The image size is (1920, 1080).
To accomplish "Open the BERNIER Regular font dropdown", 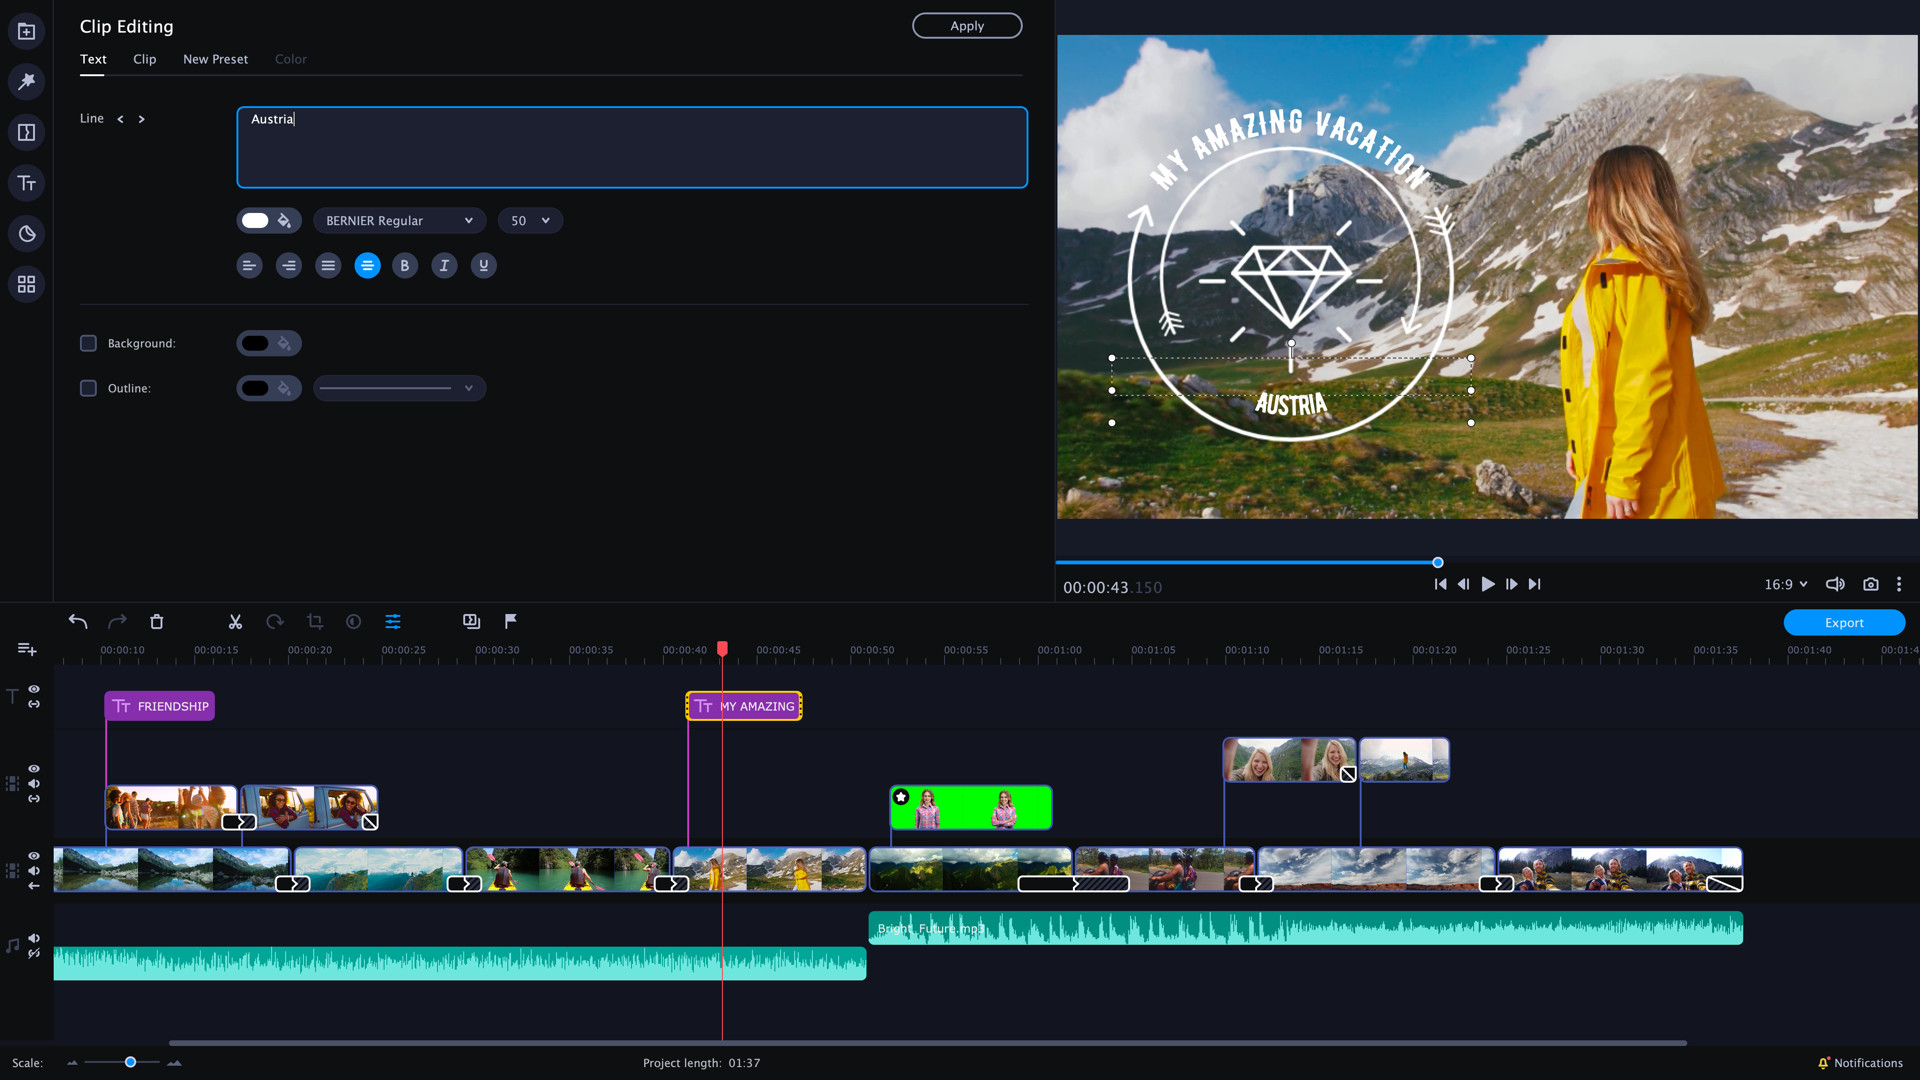I will point(399,220).
